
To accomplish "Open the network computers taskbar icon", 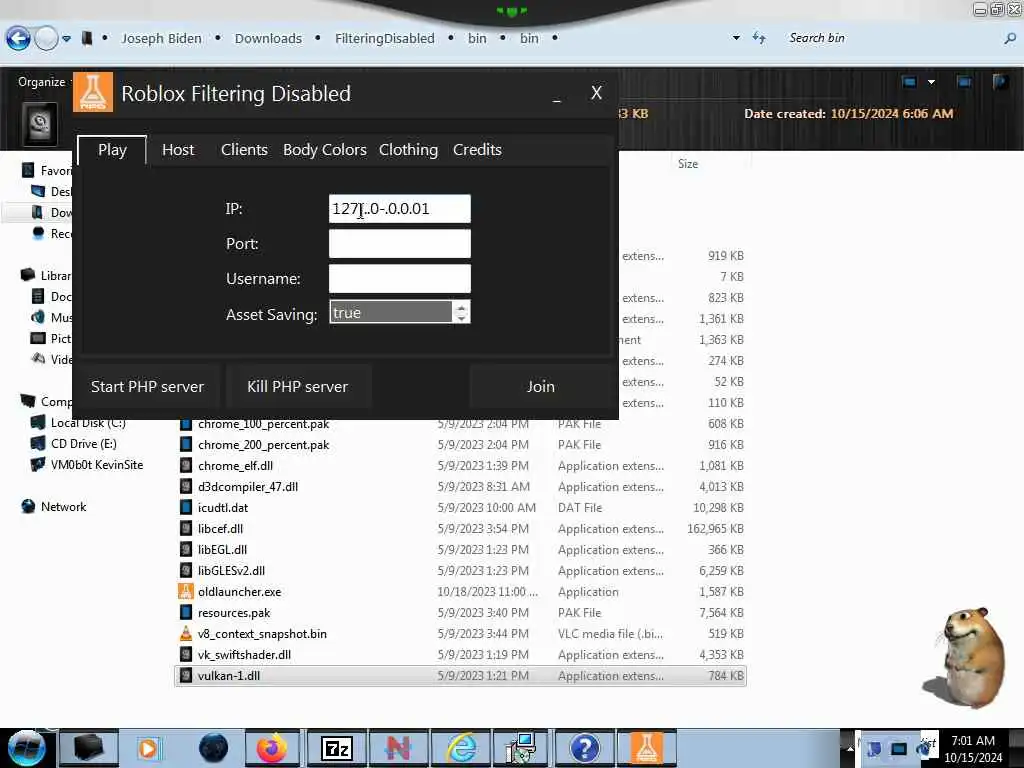I will [x=521, y=748].
